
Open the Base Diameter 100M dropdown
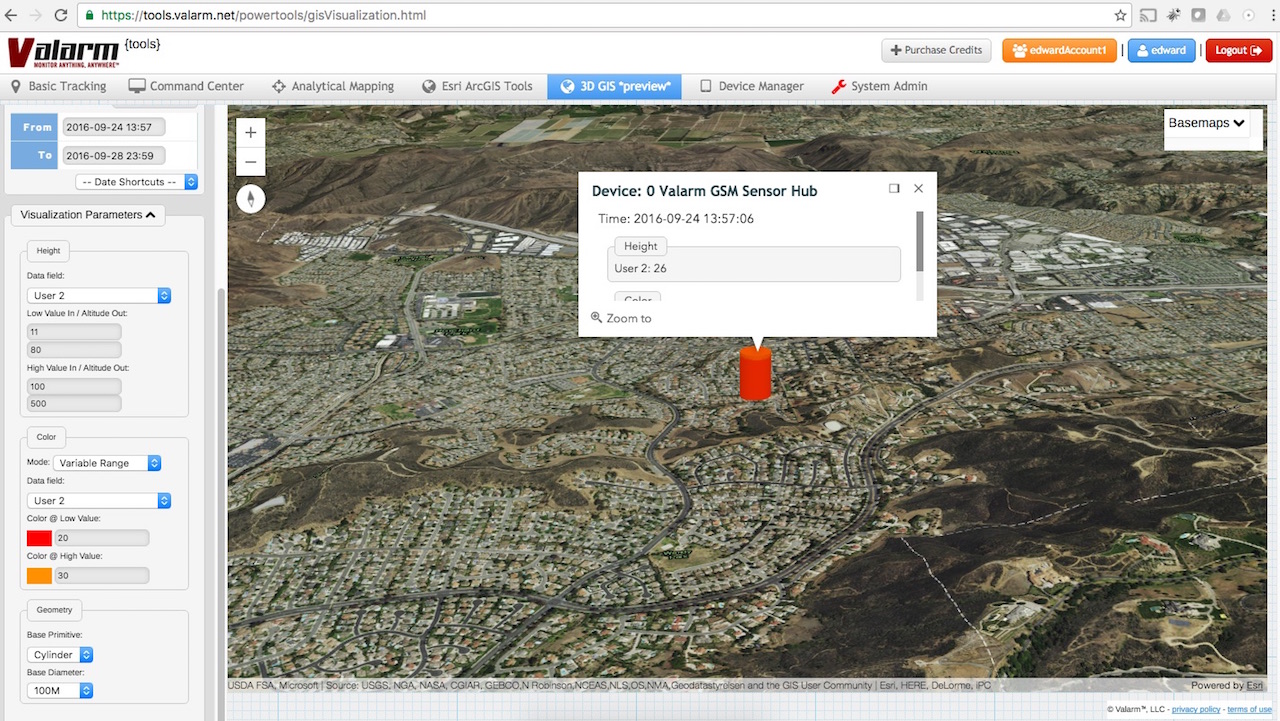[60, 690]
